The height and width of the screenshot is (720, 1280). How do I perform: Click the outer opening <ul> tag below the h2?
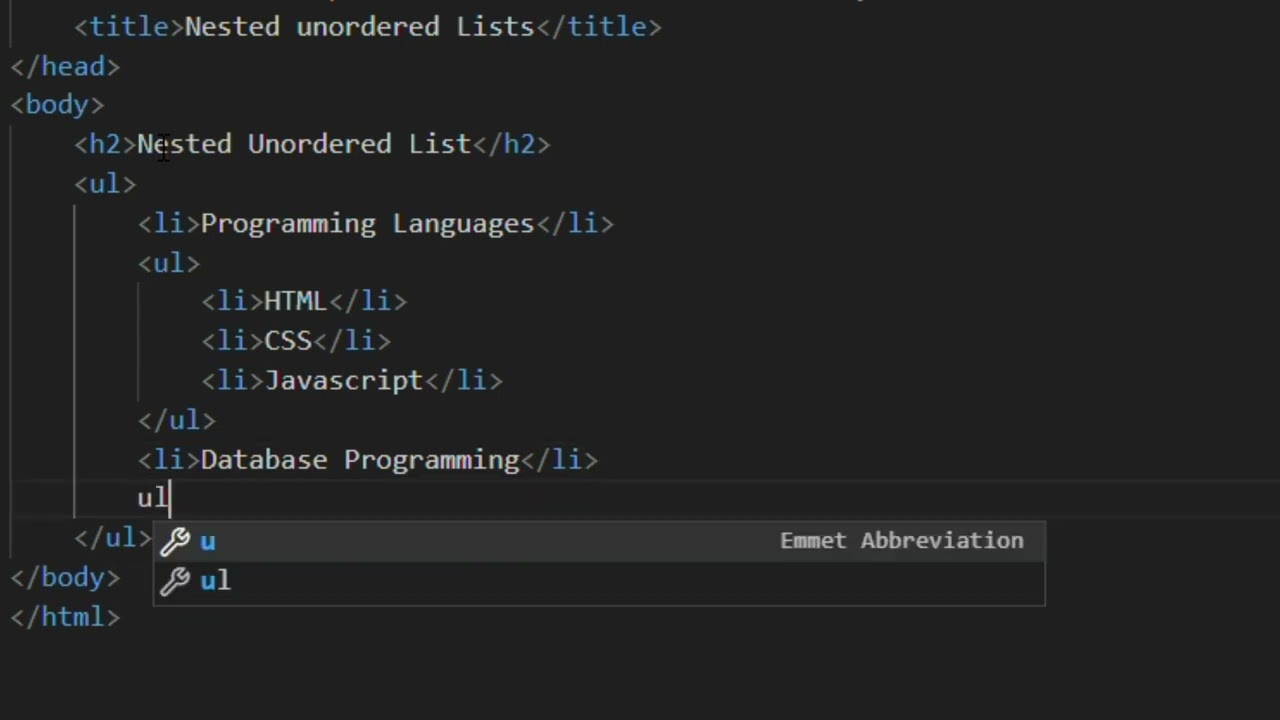[x=105, y=184]
